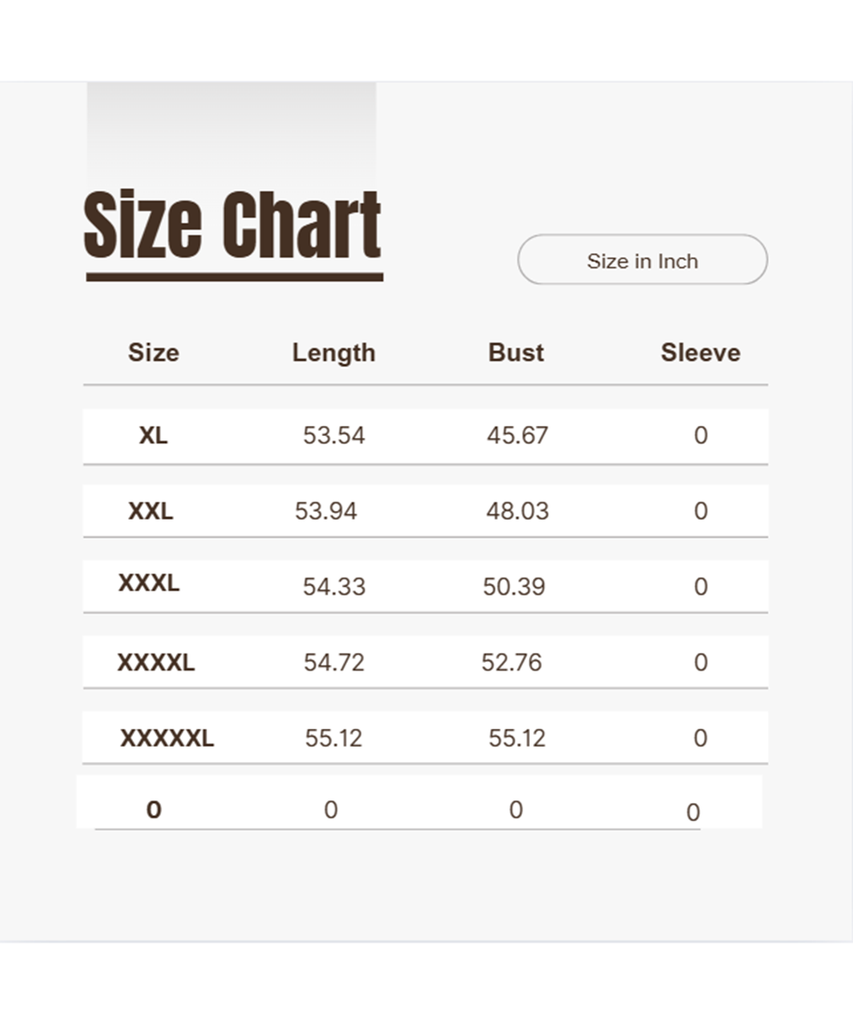The image size is (853, 1024).
Task: Click the XXXL size row label
Action: [149, 584]
